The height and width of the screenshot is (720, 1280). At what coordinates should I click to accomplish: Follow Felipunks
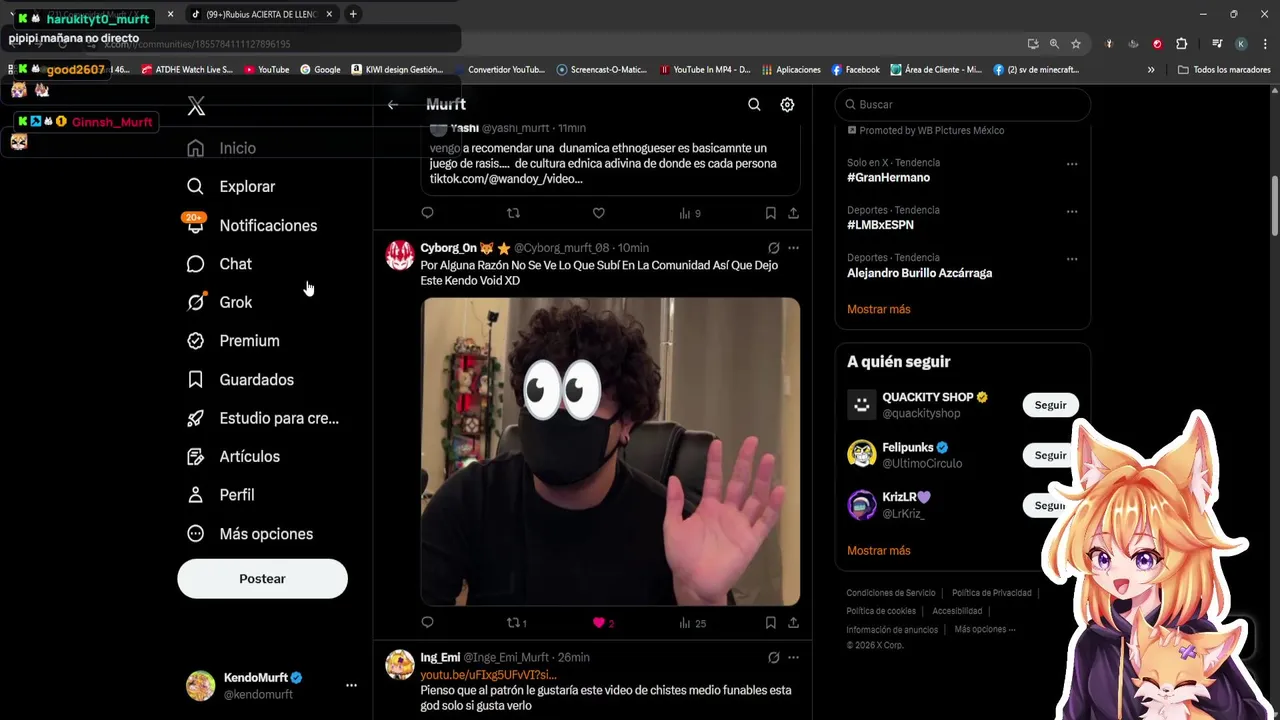click(1050, 455)
